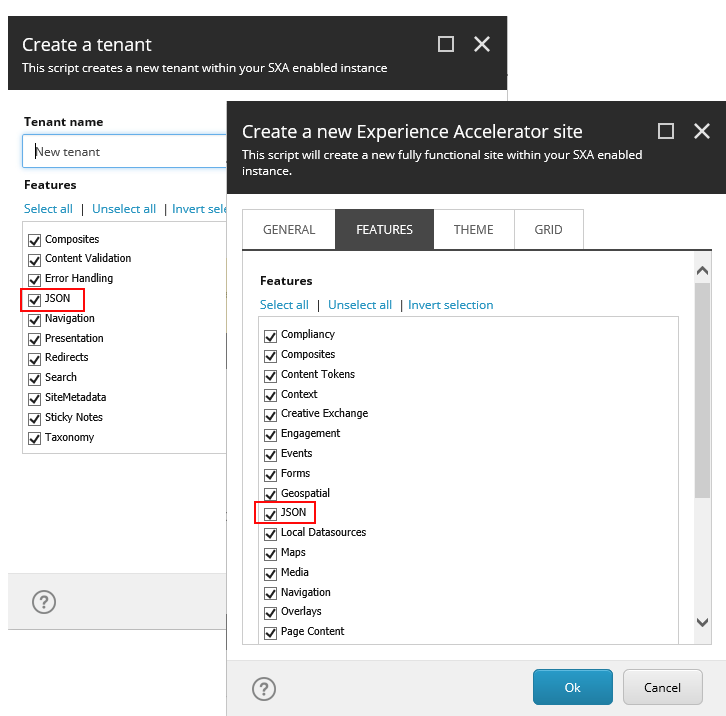This screenshot has width=726, height=716.
Task: Click the Tenant name input field
Action: (x=125, y=152)
